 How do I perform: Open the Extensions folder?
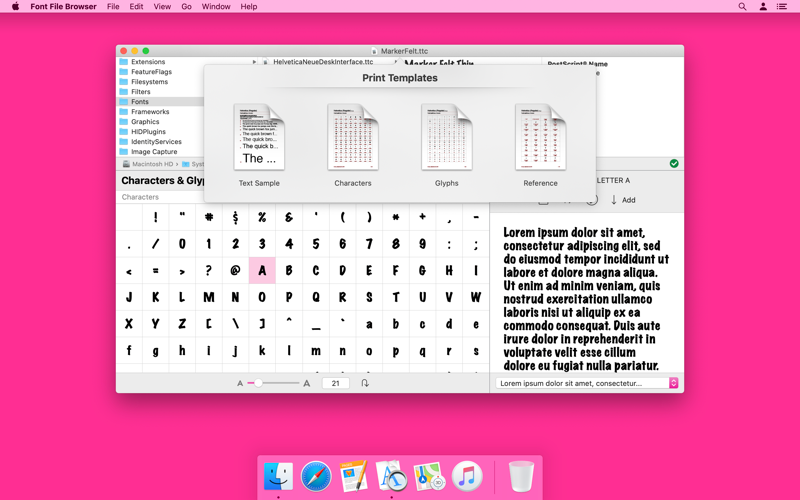148,62
